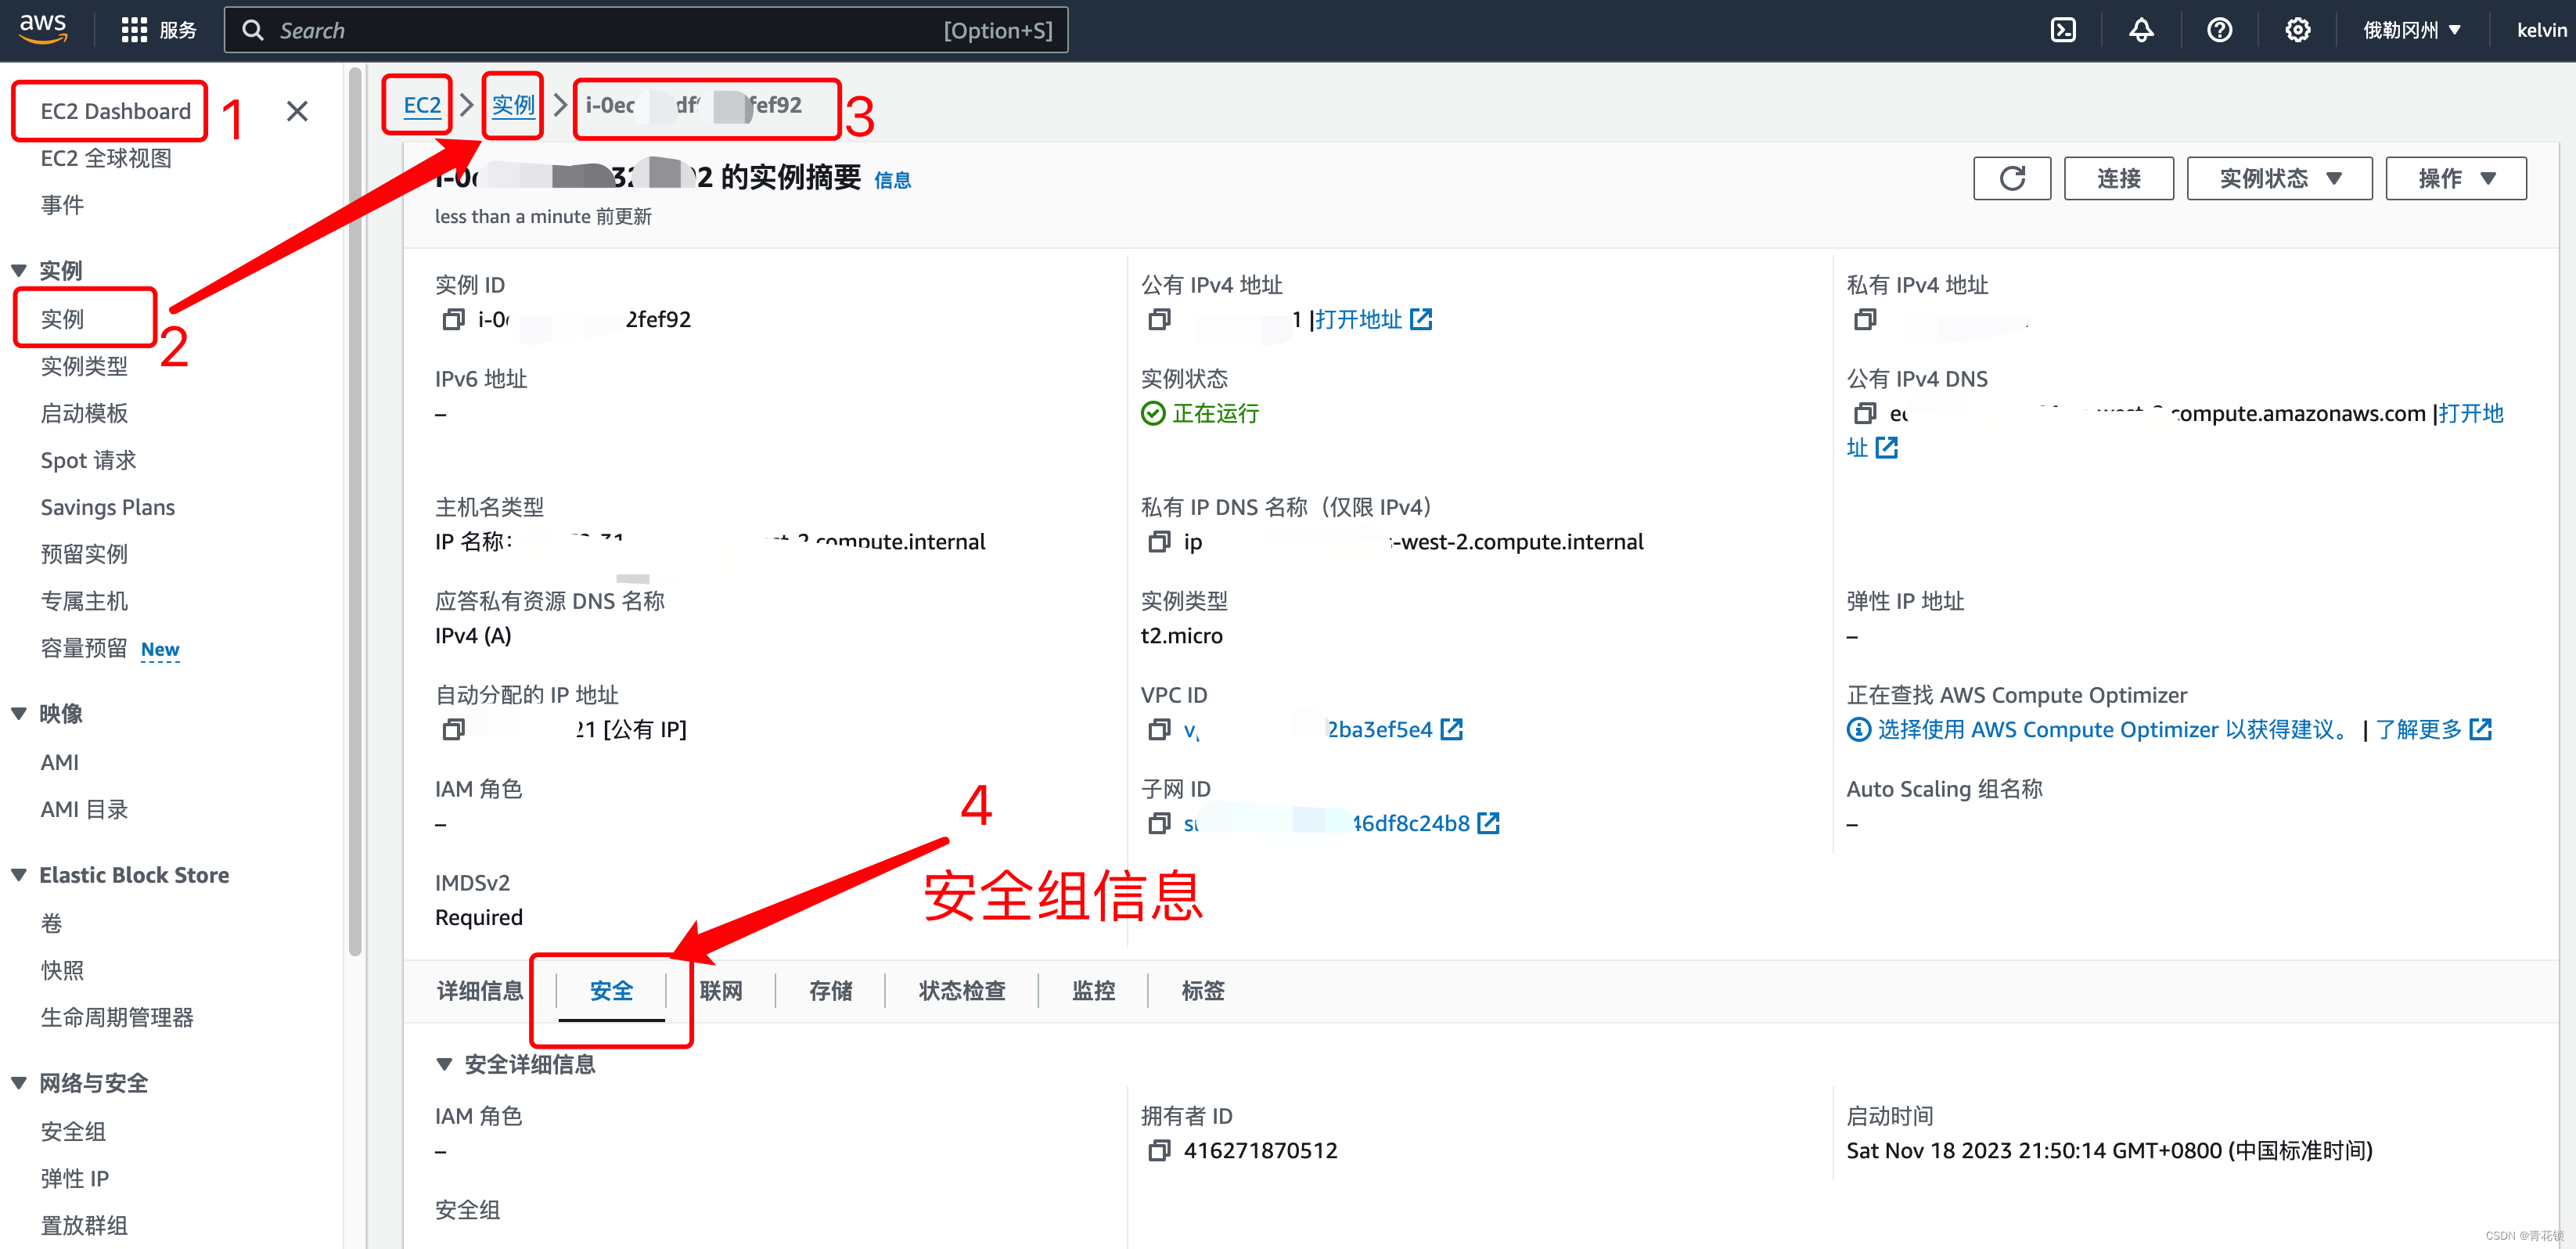Select the 安全 tab
Image resolution: width=2576 pixels, height=1249 pixels.
click(611, 990)
